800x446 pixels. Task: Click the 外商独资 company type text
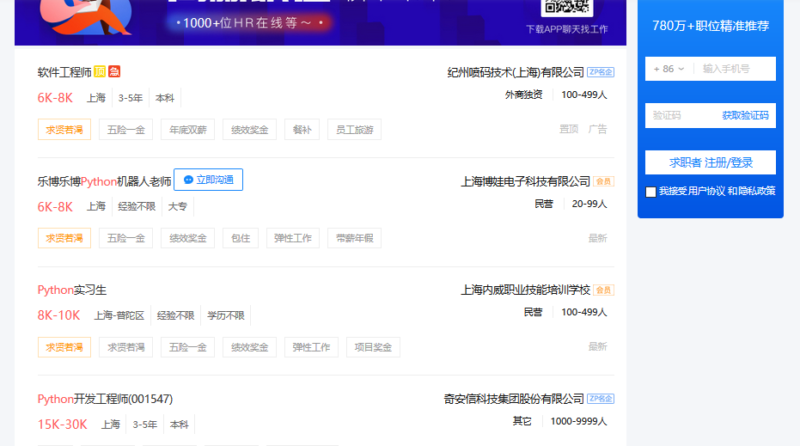[523, 95]
